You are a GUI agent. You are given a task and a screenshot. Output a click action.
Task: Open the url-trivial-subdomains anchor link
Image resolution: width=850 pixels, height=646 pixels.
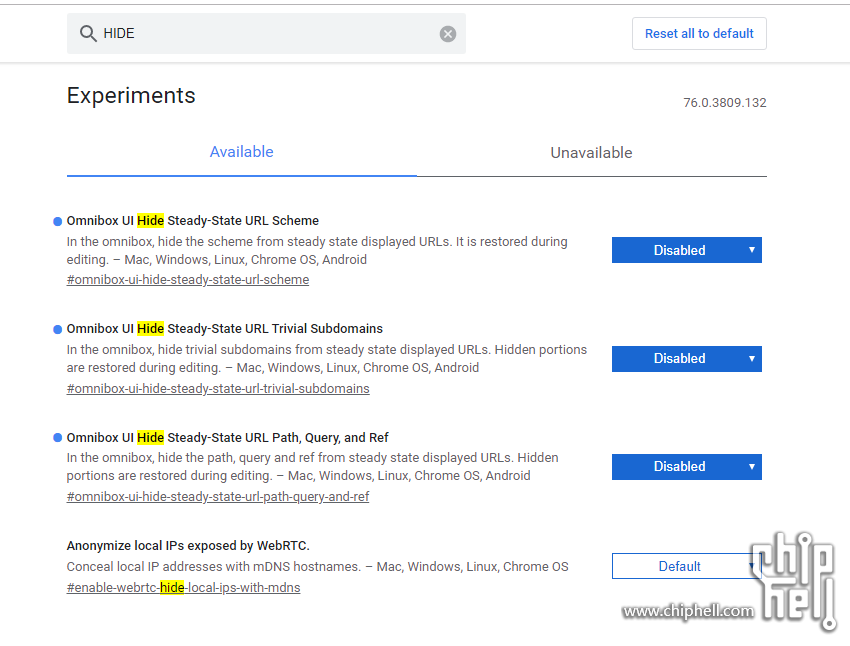pyautogui.click(x=218, y=389)
